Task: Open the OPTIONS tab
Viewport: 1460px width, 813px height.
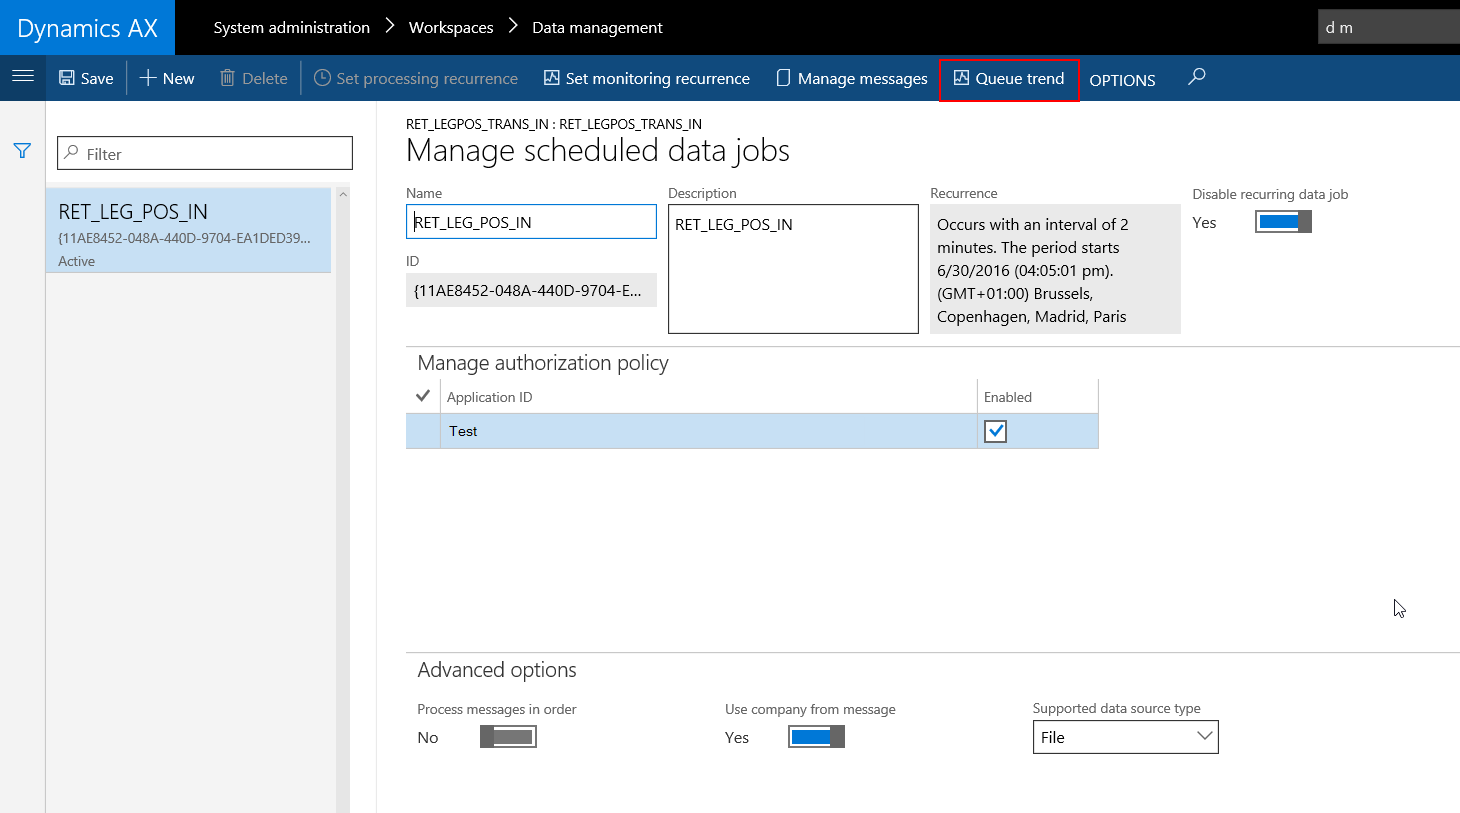Action: 1122,80
